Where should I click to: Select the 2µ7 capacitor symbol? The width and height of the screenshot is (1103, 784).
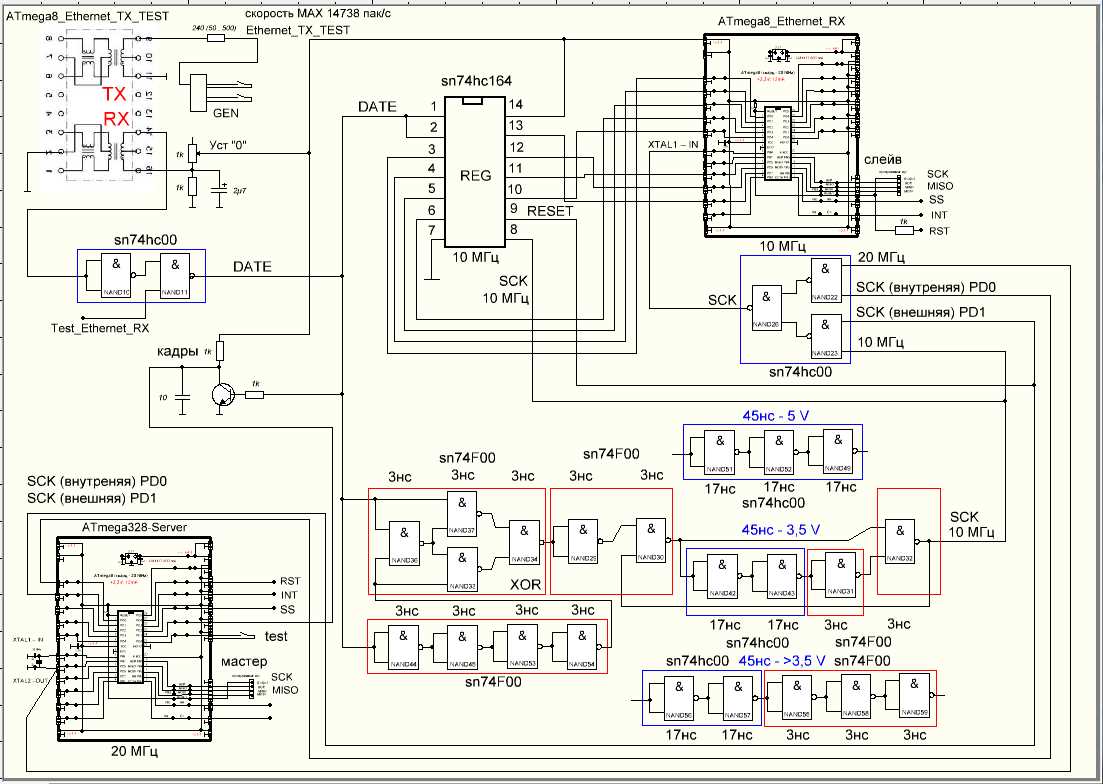pos(219,188)
